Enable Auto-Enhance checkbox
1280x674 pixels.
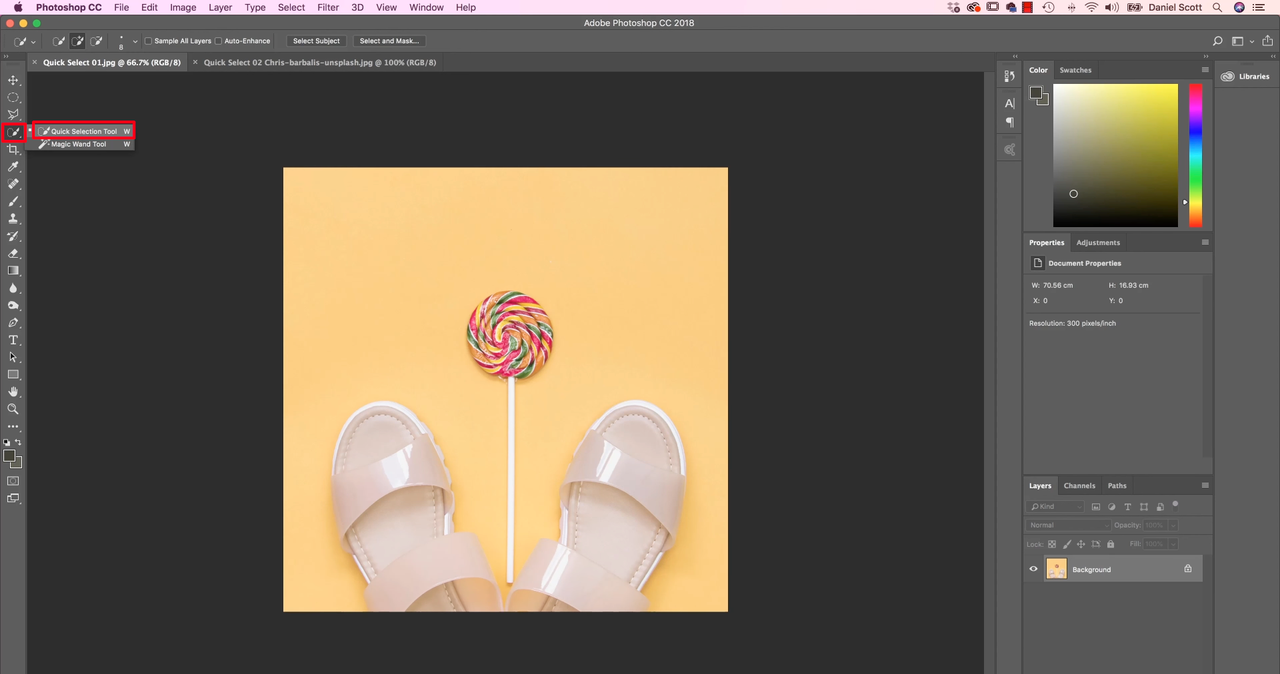click(218, 41)
